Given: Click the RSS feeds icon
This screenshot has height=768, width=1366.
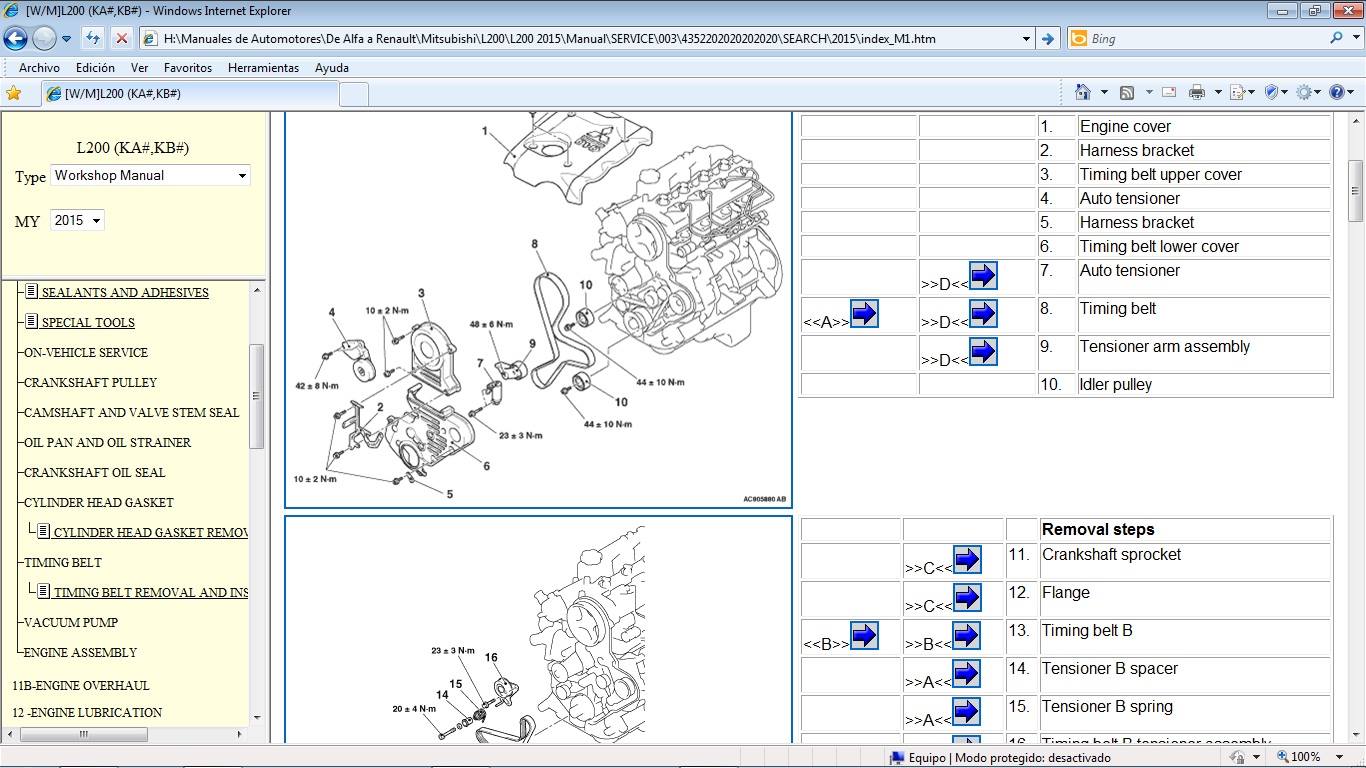Looking at the screenshot, I should point(1126,92).
